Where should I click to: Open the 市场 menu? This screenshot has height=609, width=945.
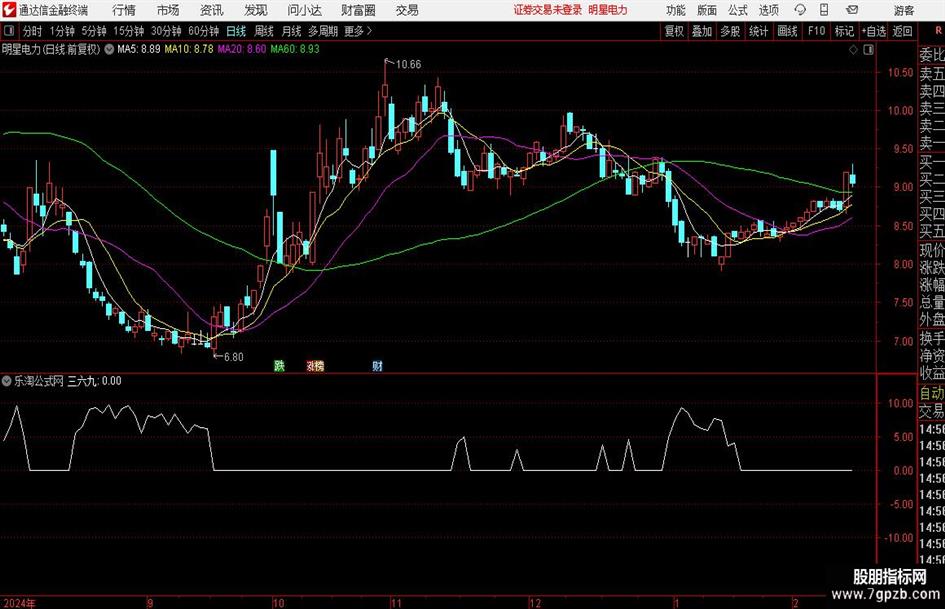coord(168,10)
